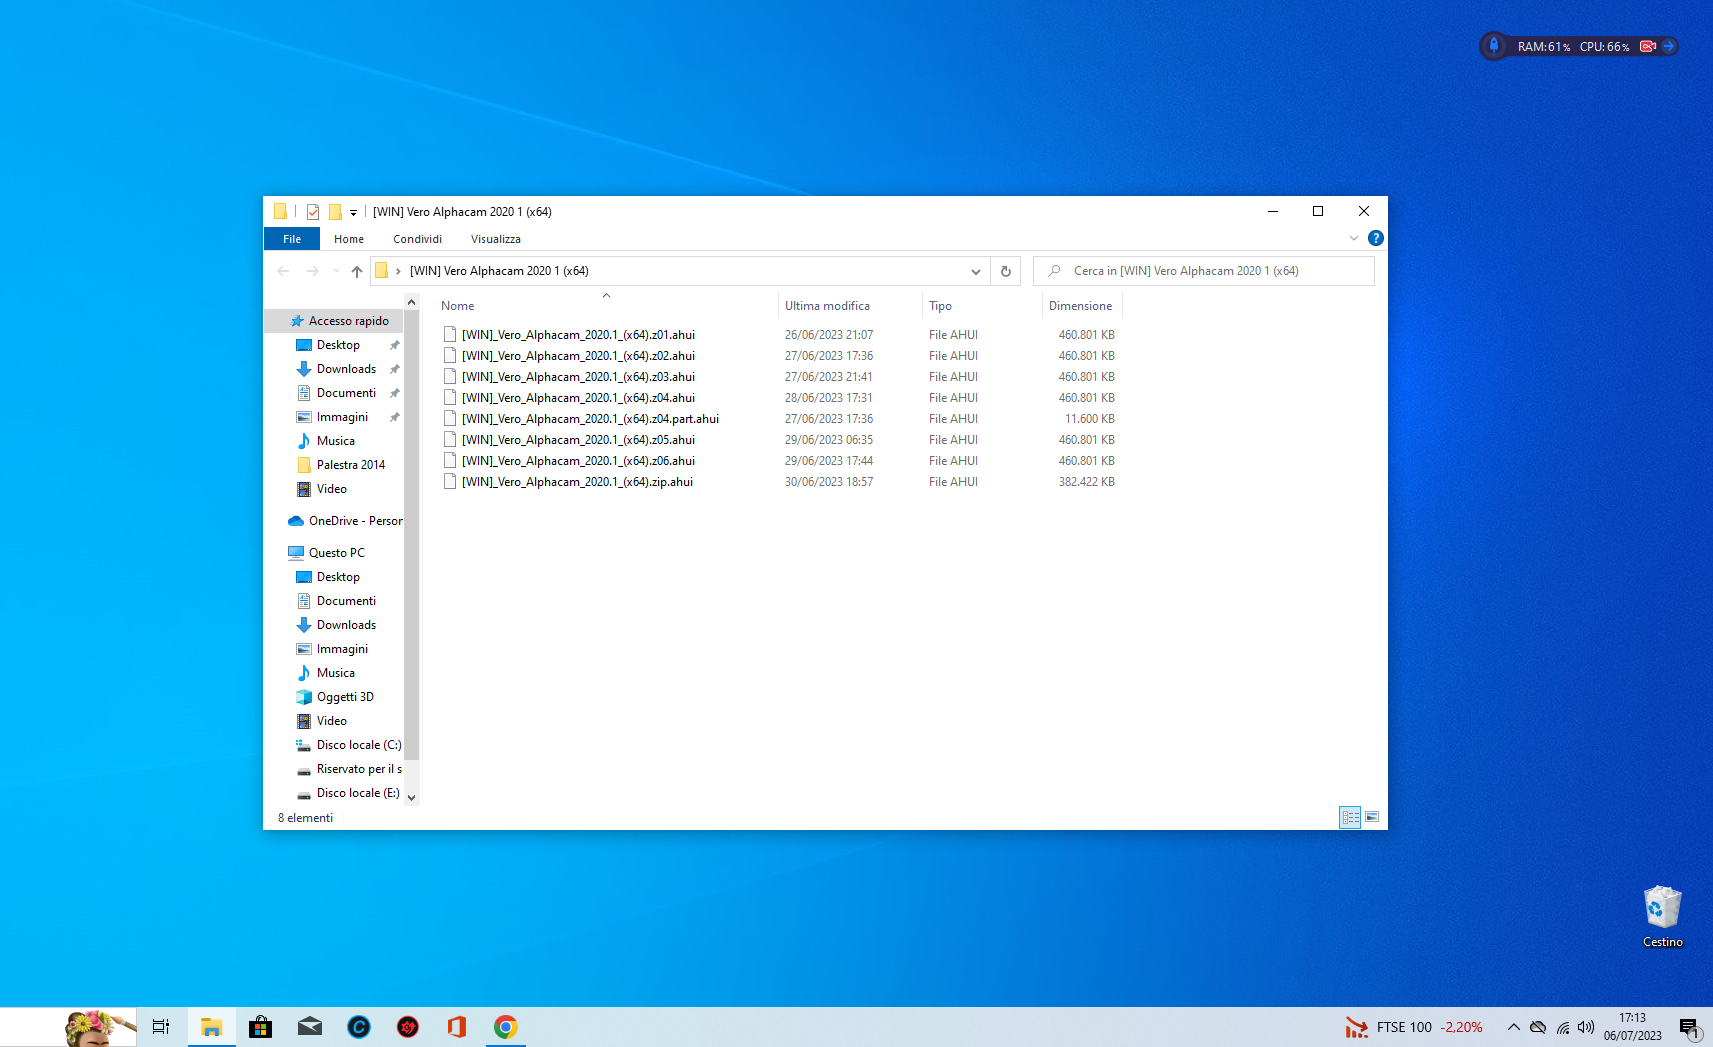The image size is (1713, 1047).
Task: Open volume control in tray
Action: pyautogui.click(x=1586, y=1027)
